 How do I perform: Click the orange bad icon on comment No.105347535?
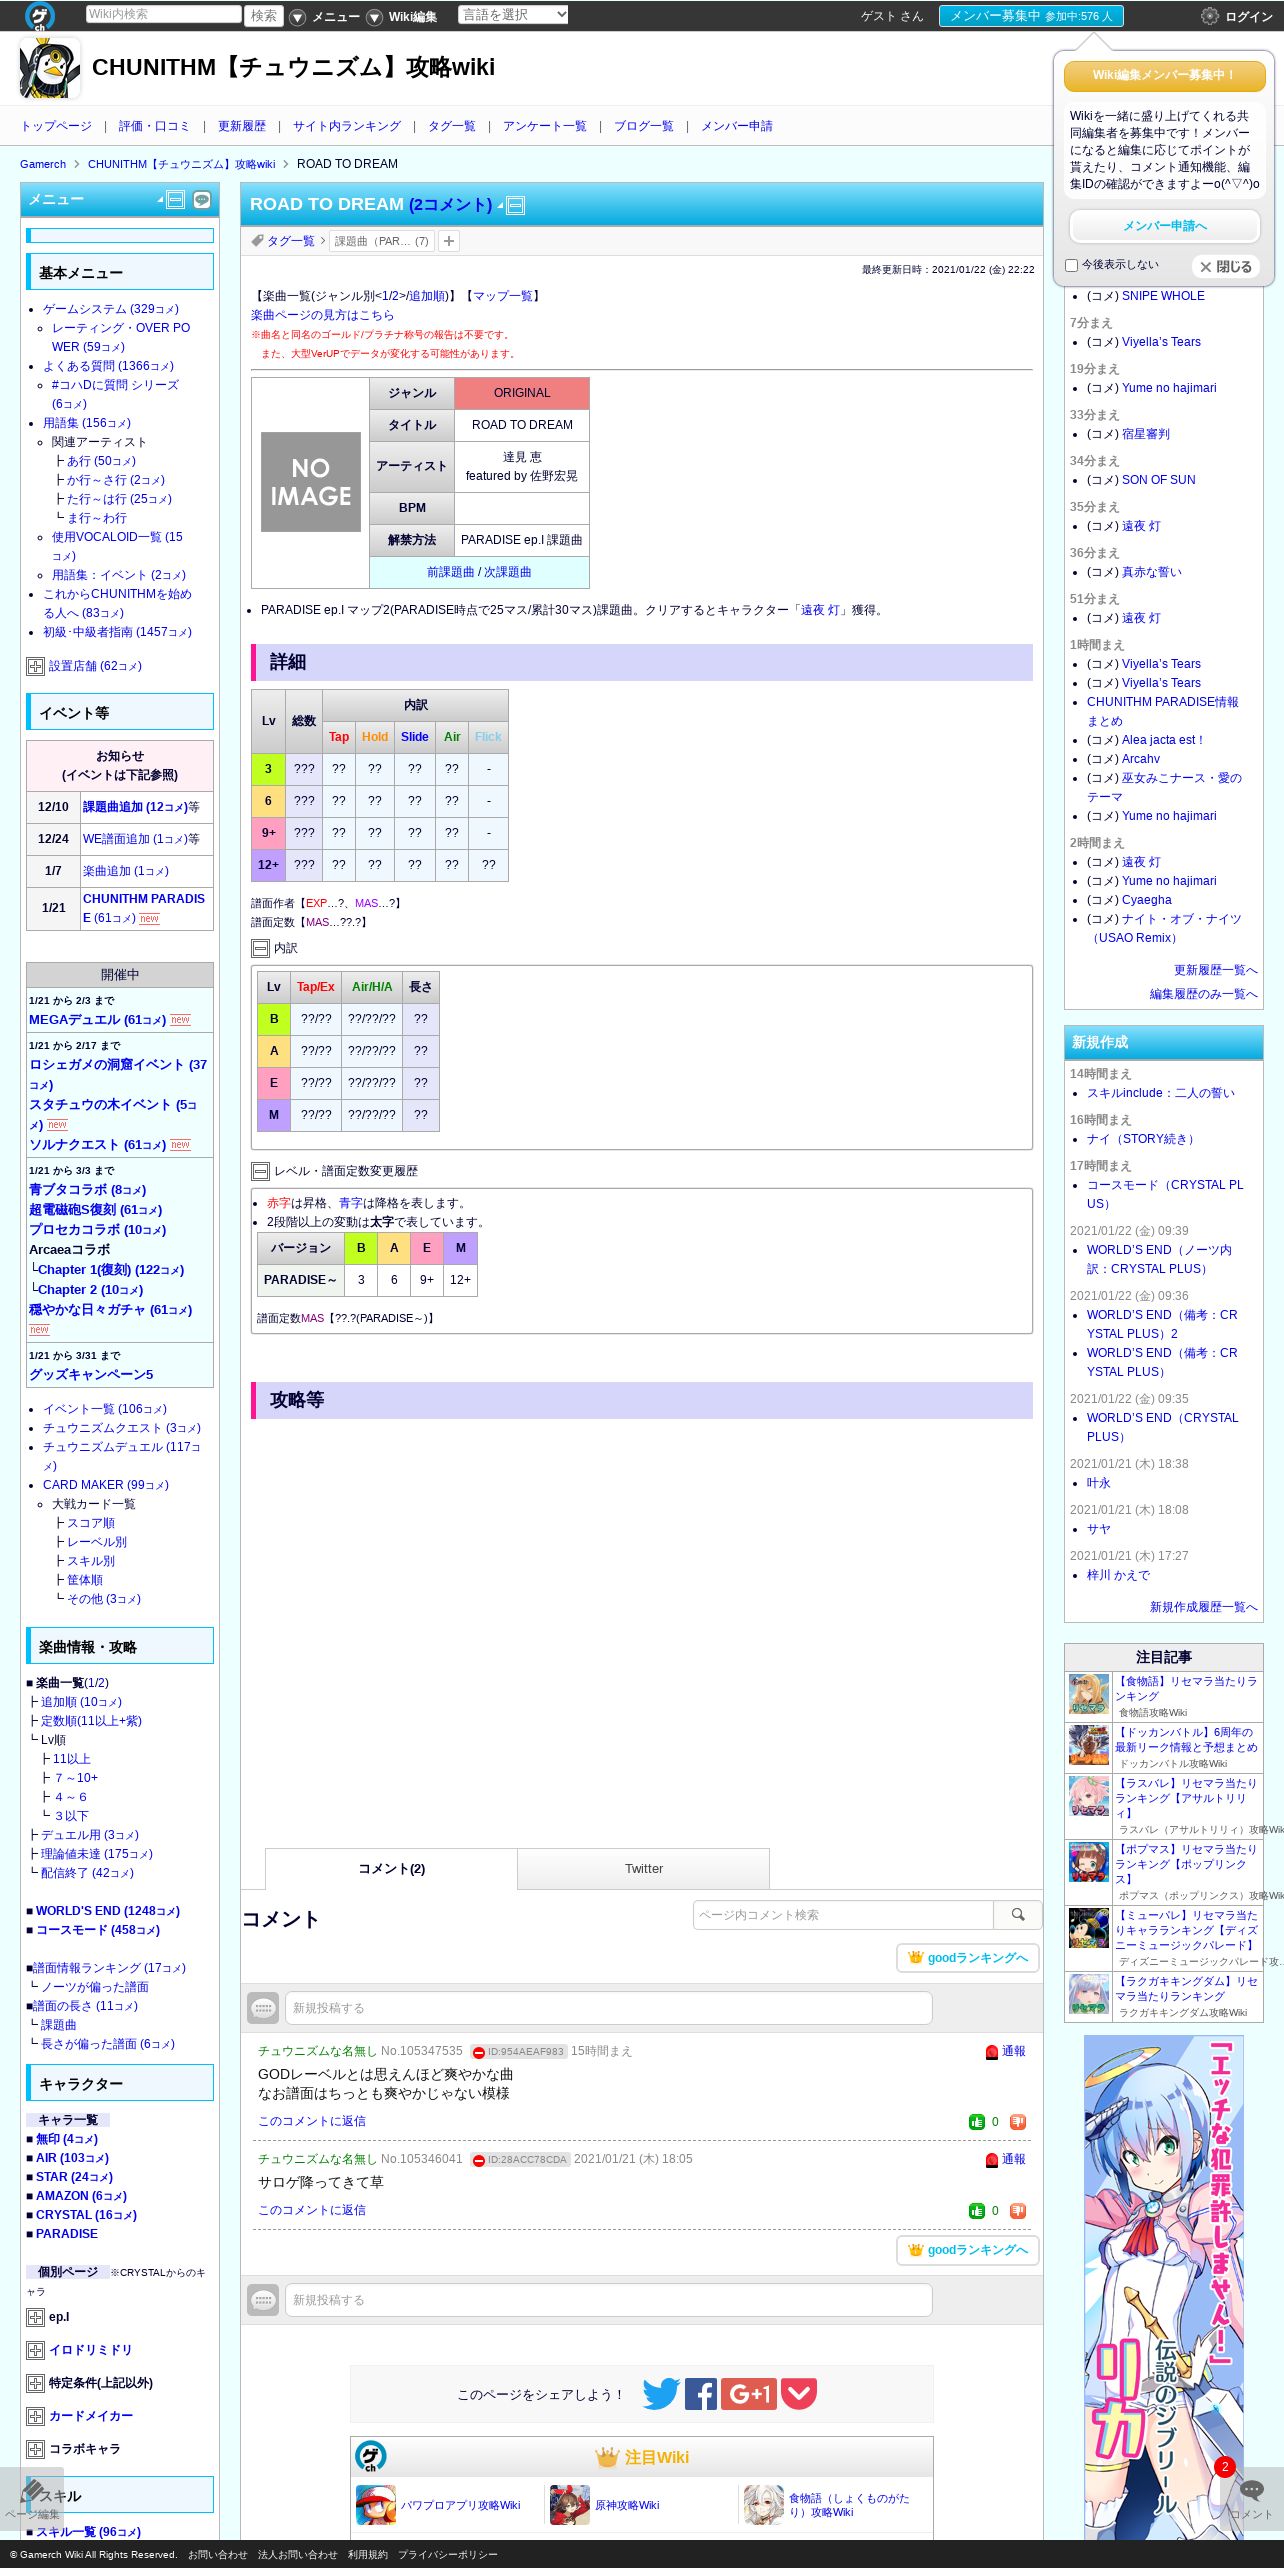tap(1018, 2122)
